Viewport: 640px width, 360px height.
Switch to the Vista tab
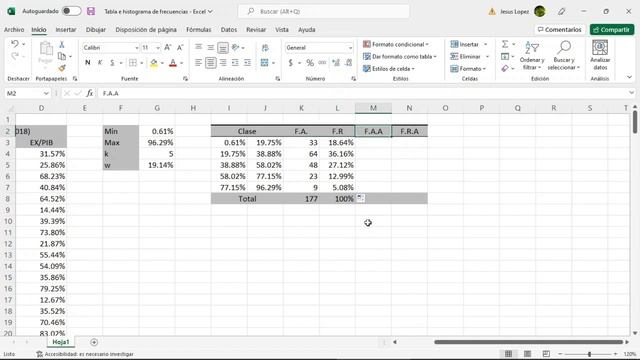pyautogui.click(x=282, y=30)
